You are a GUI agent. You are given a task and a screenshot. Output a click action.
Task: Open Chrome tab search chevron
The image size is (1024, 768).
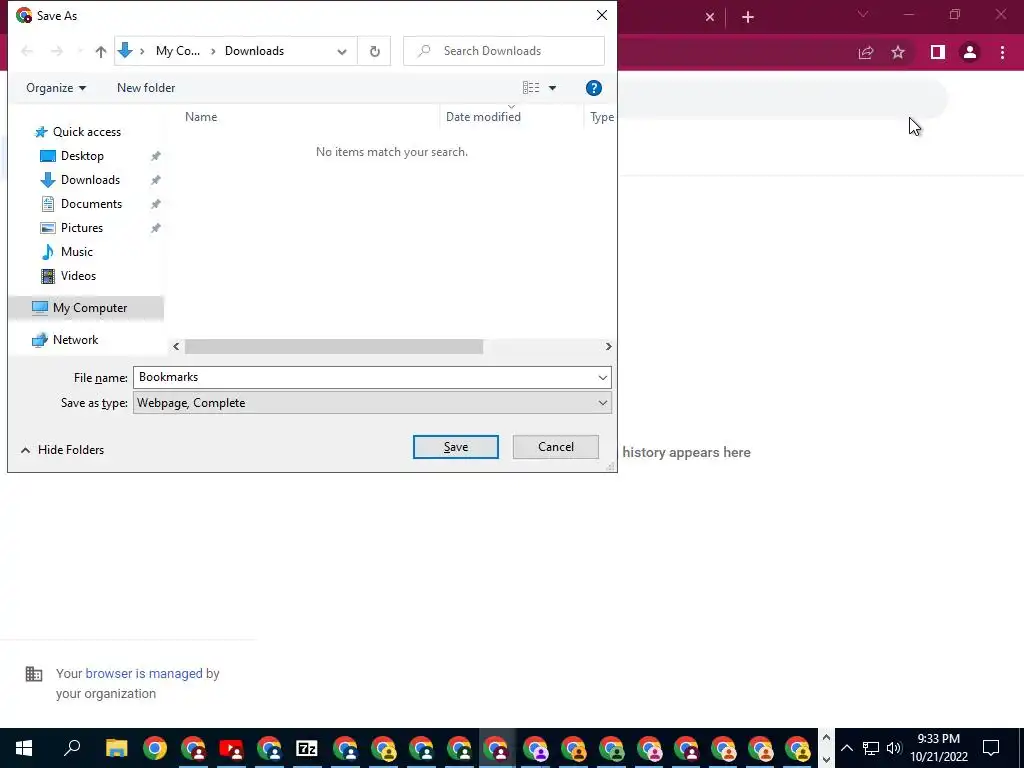[x=863, y=14]
